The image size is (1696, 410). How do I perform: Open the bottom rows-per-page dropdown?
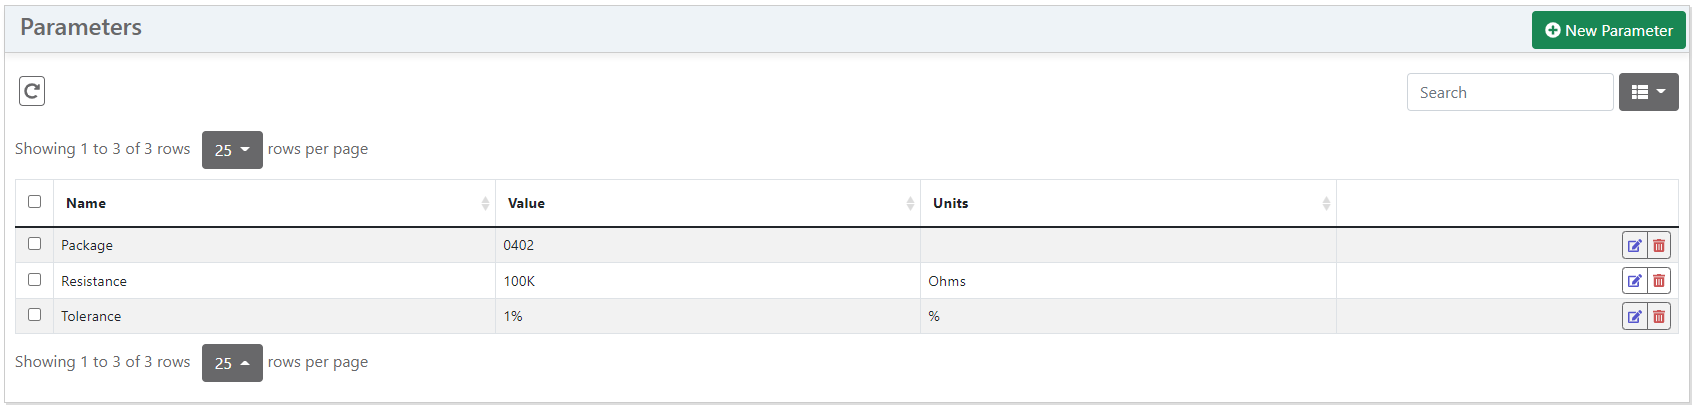click(232, 363)
